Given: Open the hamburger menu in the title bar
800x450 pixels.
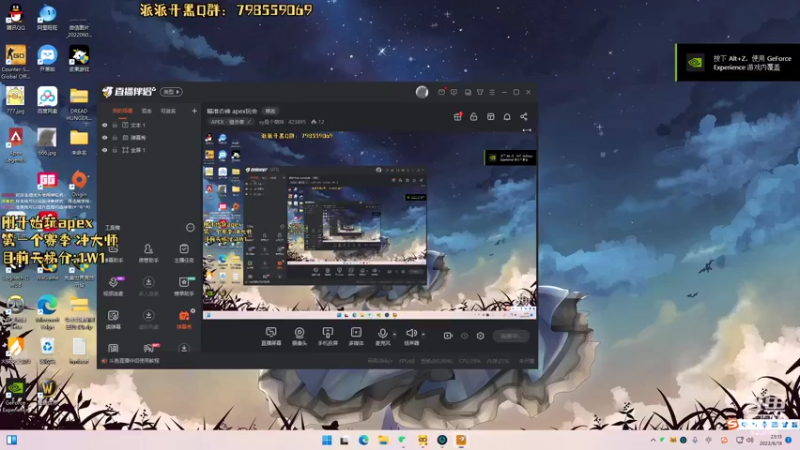Looking at the screenshot, I should pyautogui.click(x=492, y=92).
